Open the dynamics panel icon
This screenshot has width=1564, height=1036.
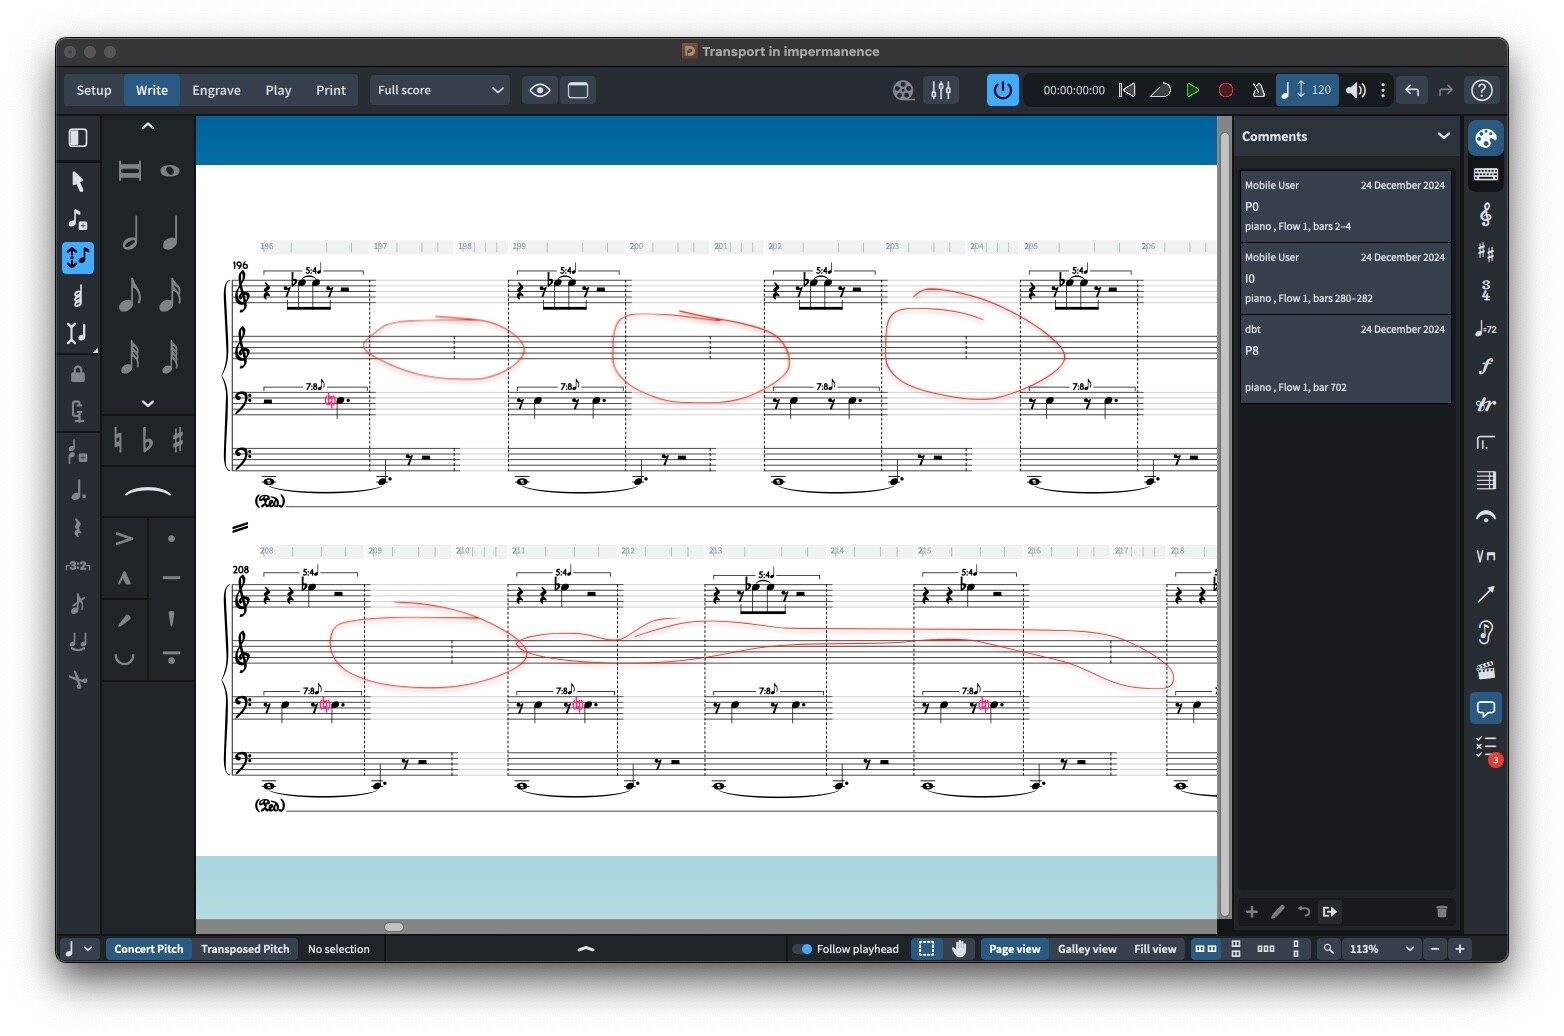tap(1486, 366)
